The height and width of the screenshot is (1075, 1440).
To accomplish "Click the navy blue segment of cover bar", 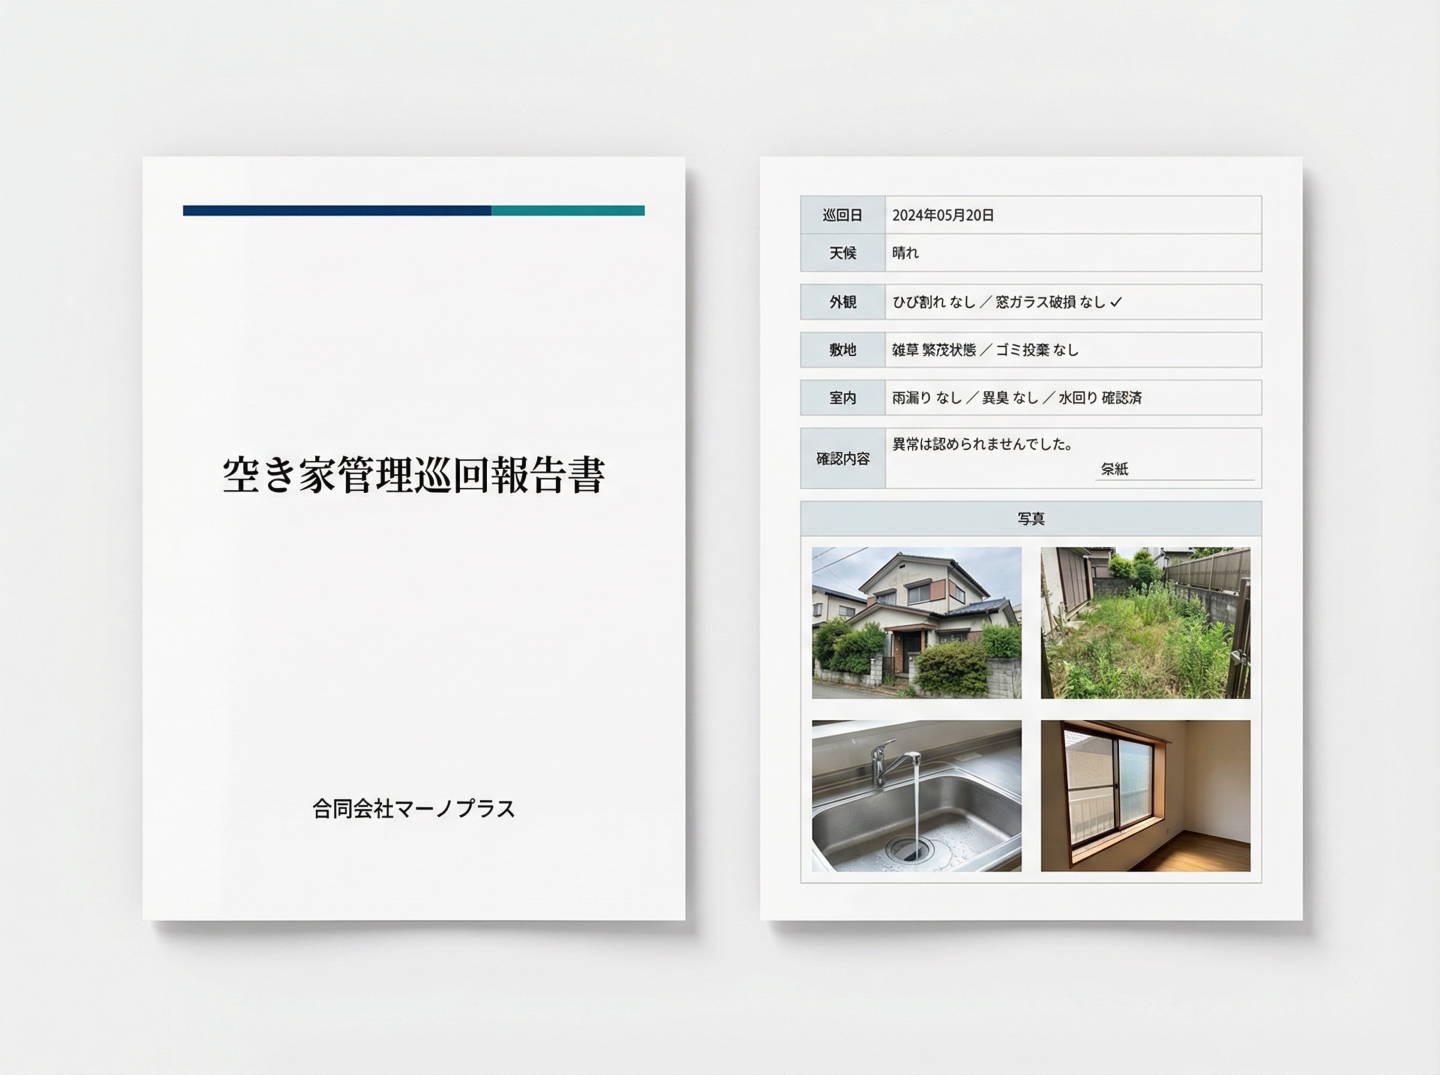I will [x=336, y=211].
